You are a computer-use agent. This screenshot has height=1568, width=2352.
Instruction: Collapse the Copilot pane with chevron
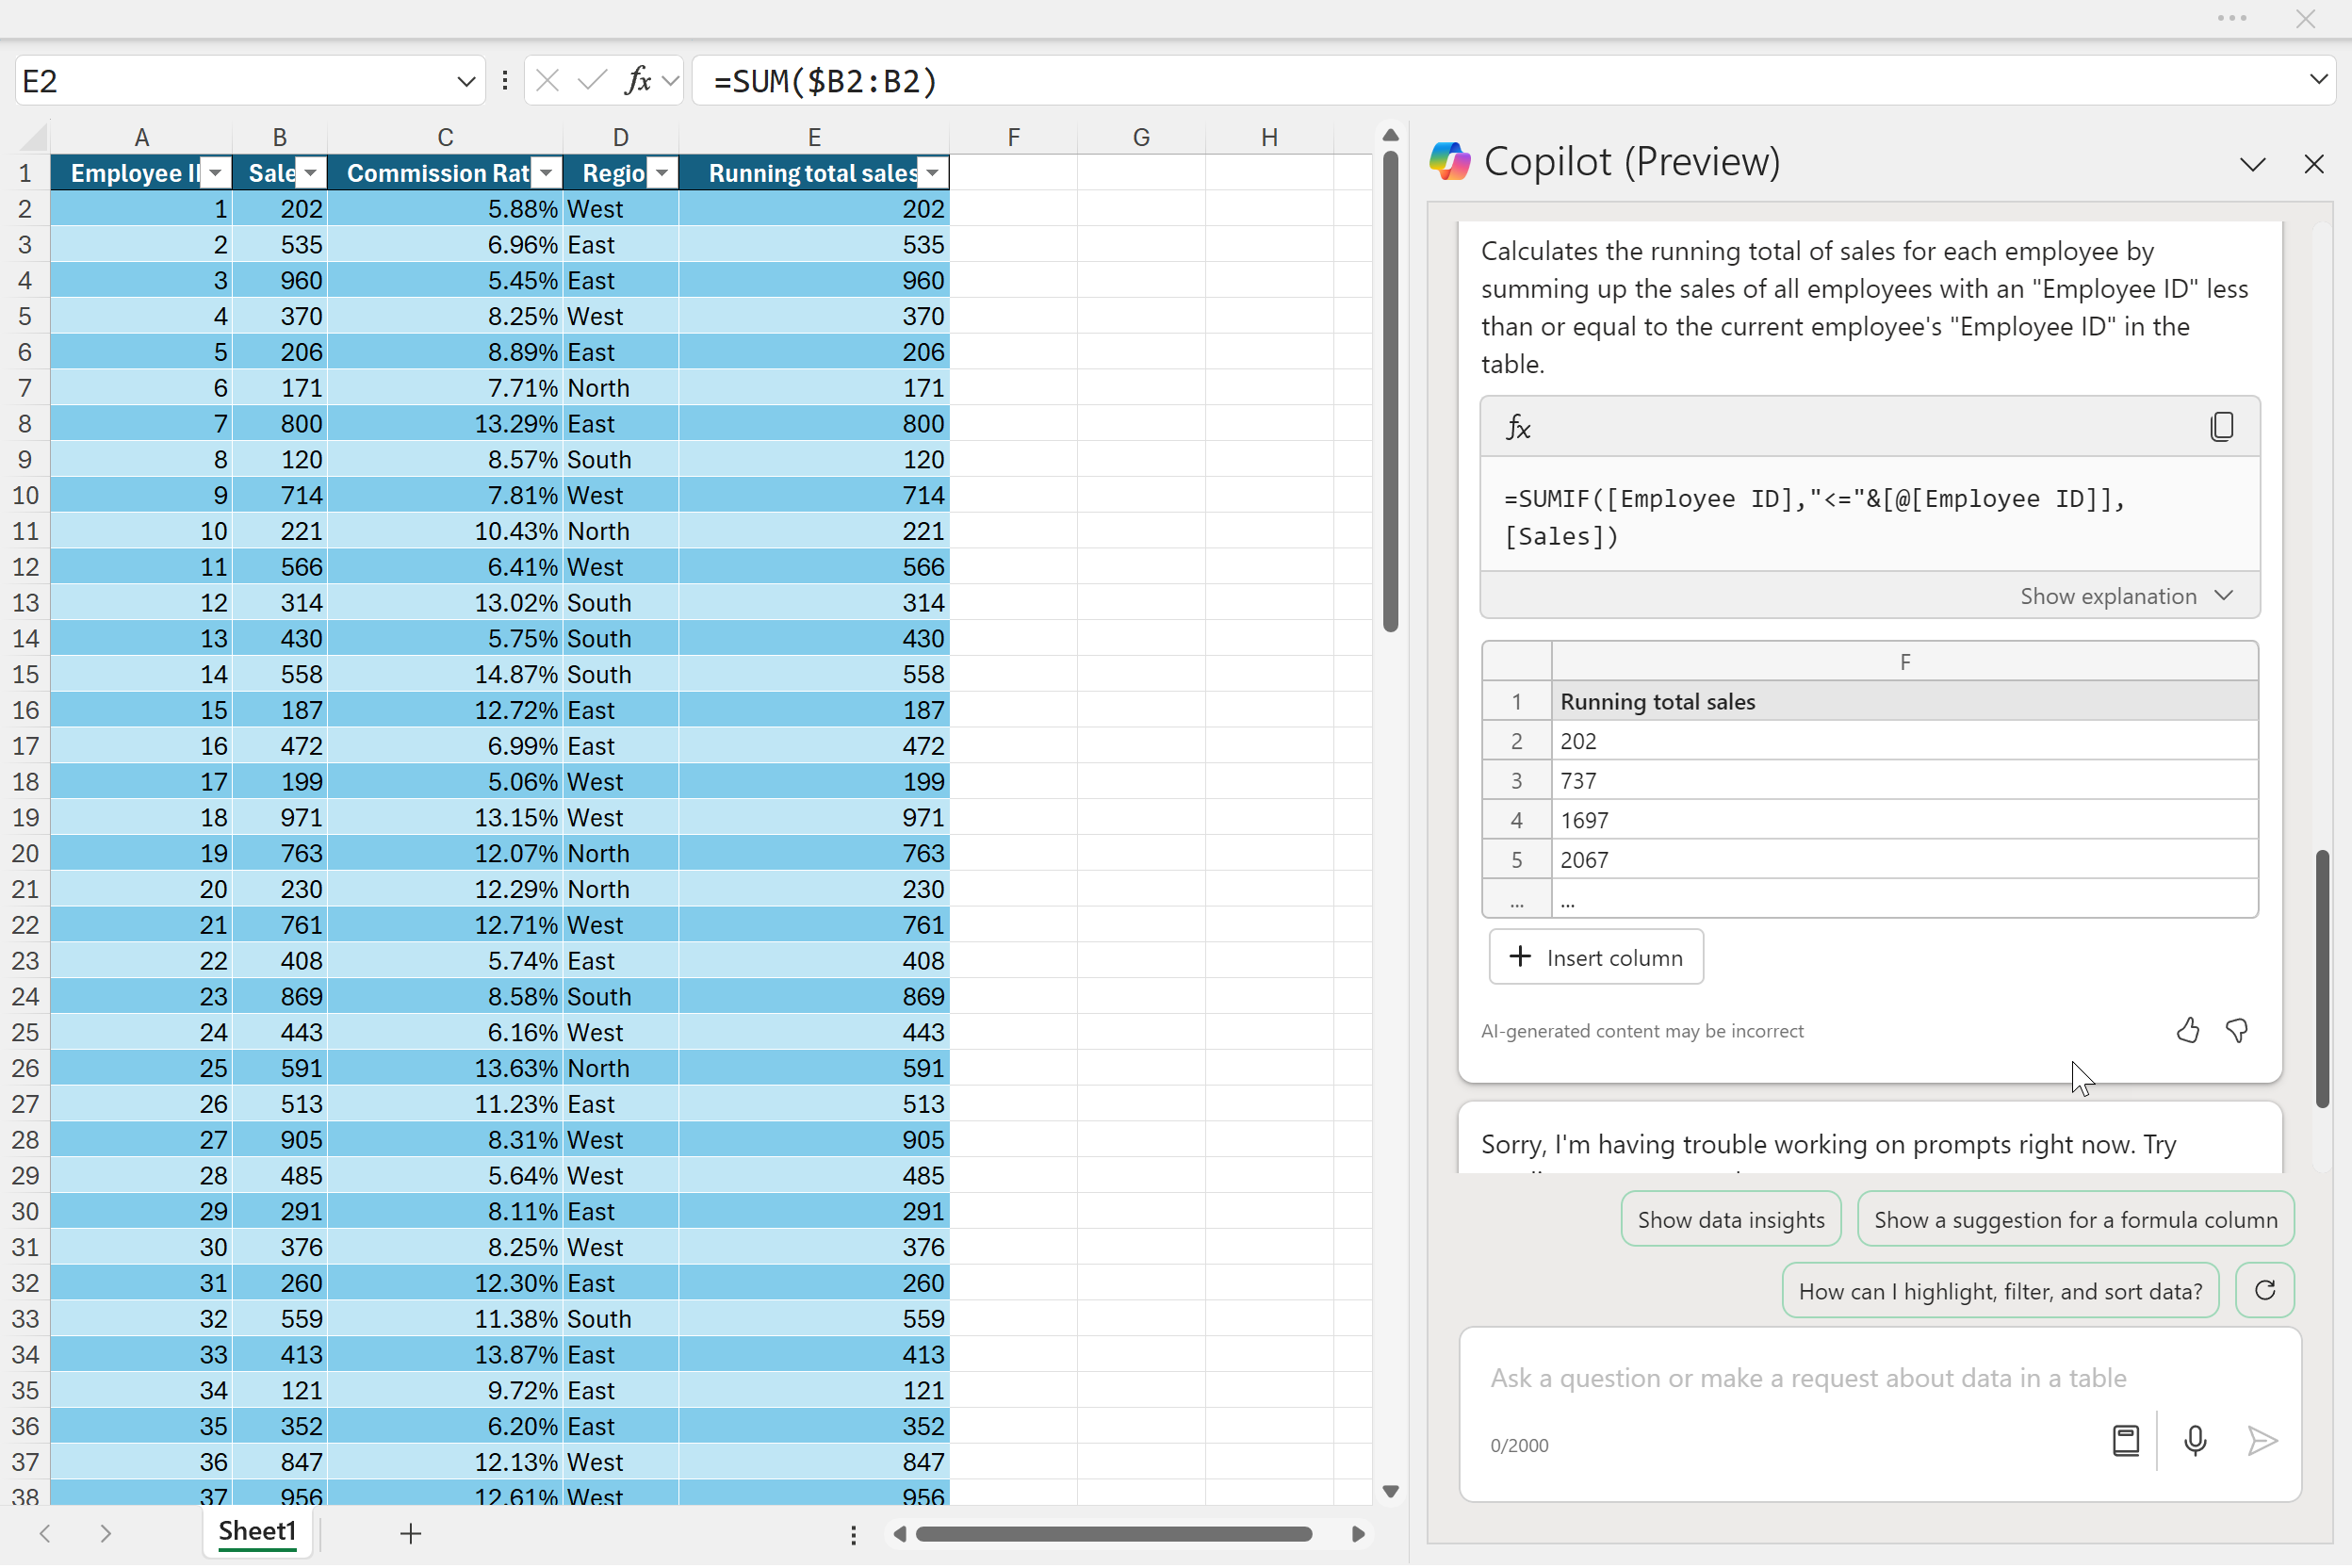(x=2252, y=164)
